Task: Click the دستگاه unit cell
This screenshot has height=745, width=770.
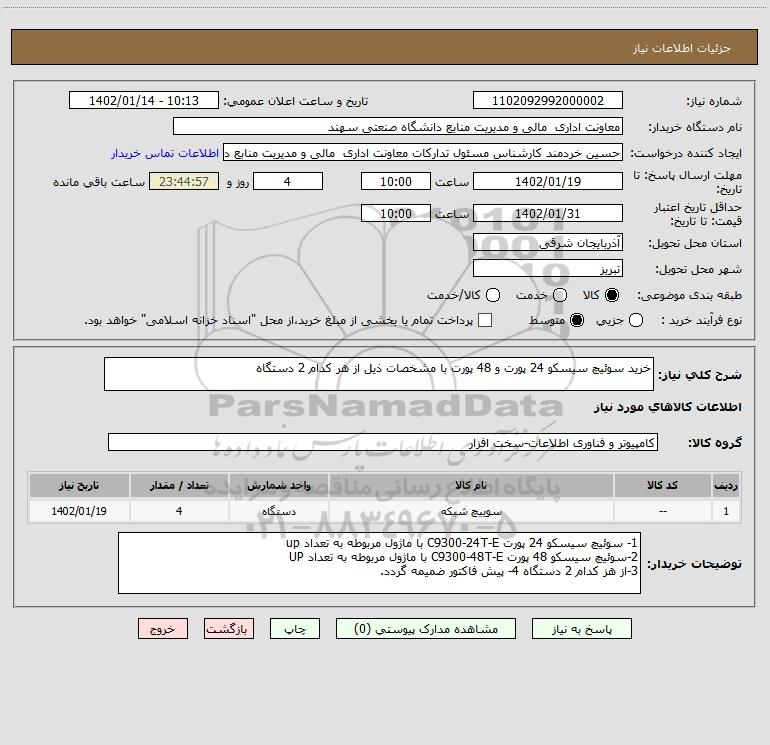Action: click(278, 511)
